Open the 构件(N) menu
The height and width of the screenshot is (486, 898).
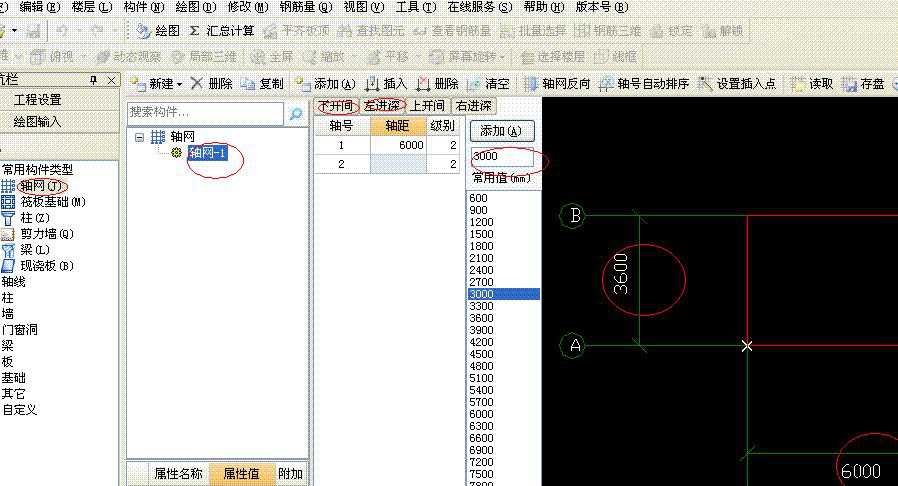click(x=144, y=7)
